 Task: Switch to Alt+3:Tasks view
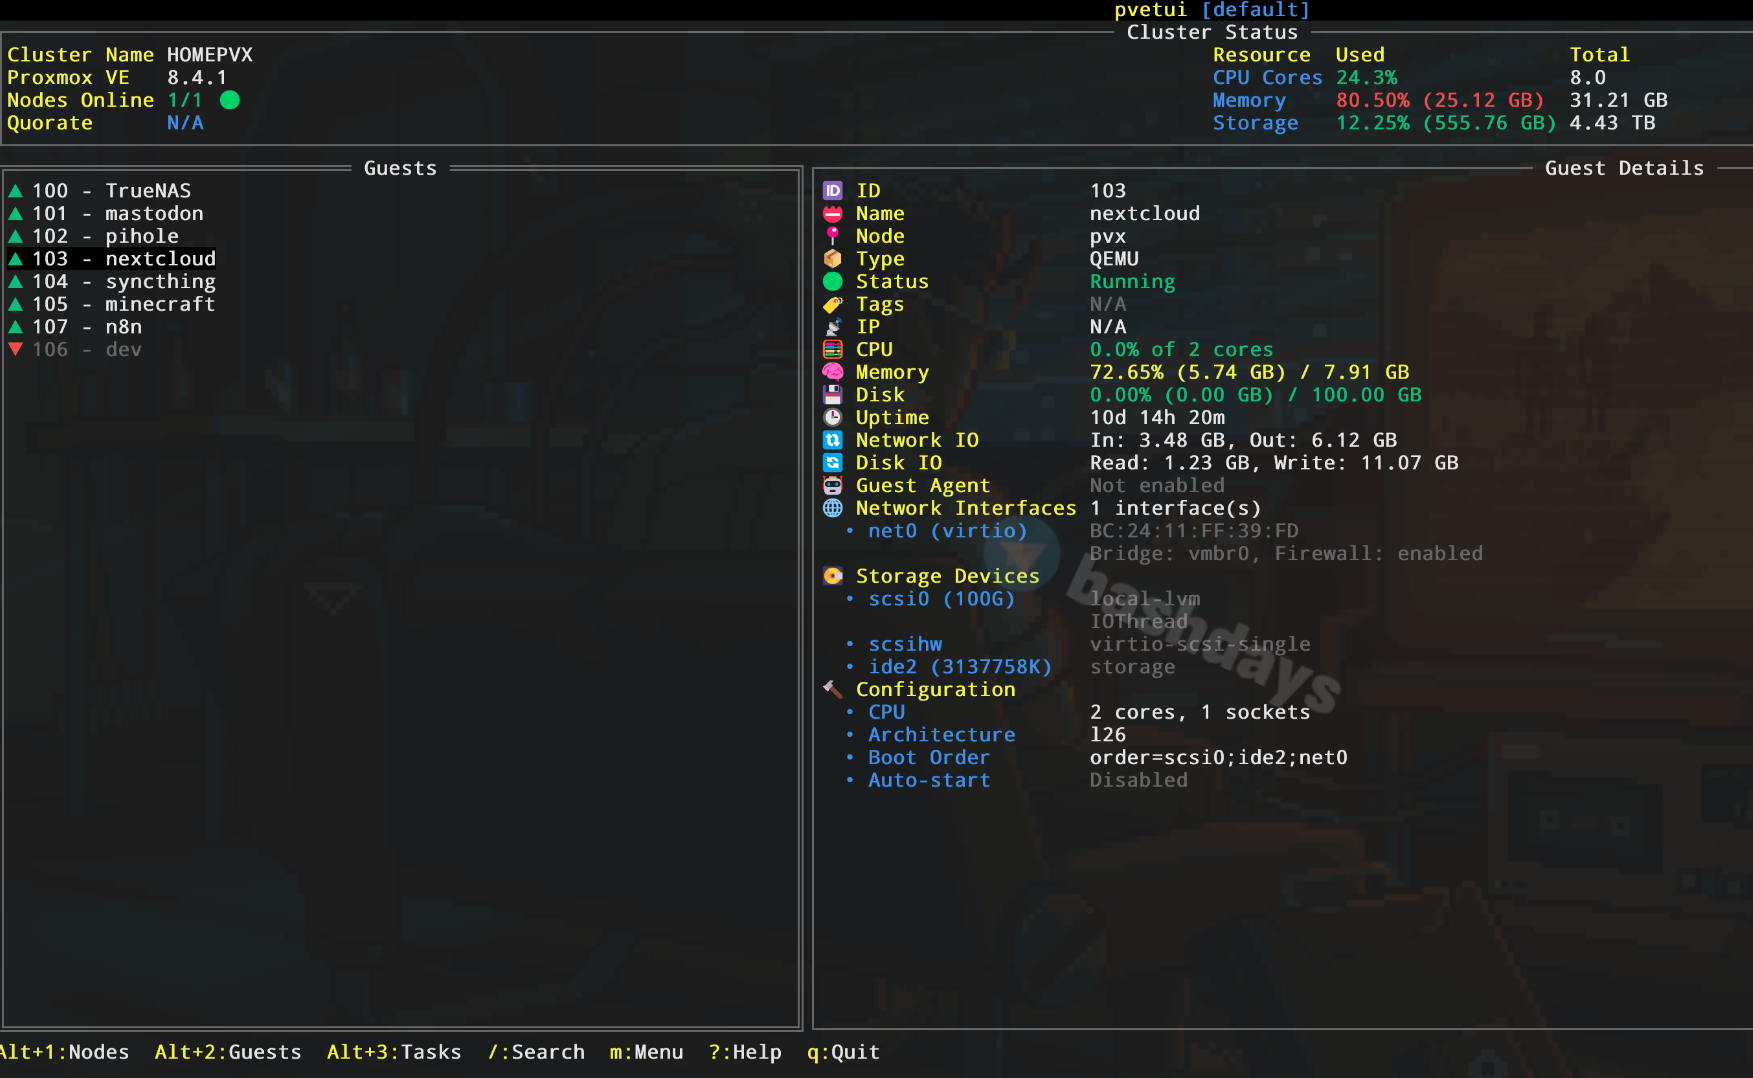(x=394, y=1052)
